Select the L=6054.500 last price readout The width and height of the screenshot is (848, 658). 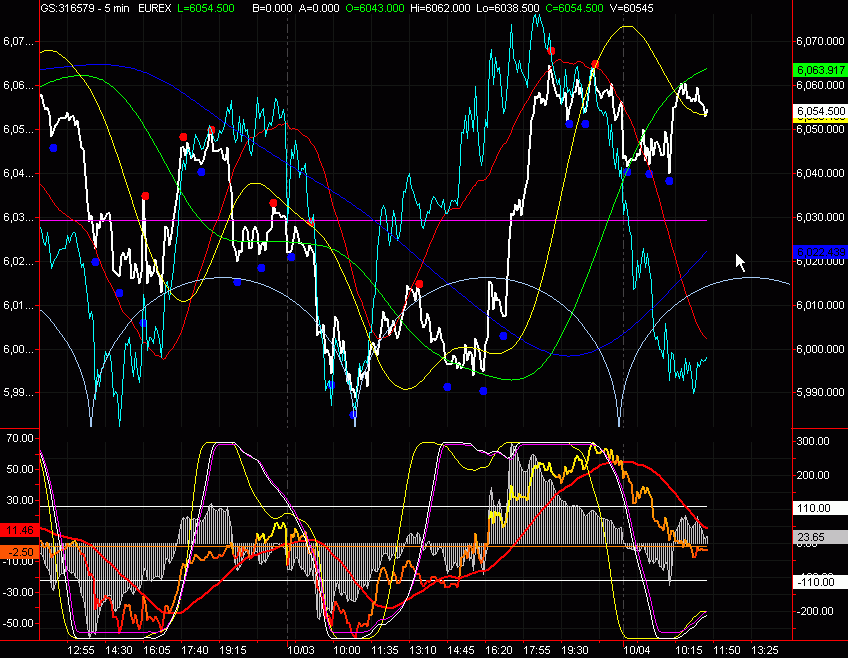(206, 8)
